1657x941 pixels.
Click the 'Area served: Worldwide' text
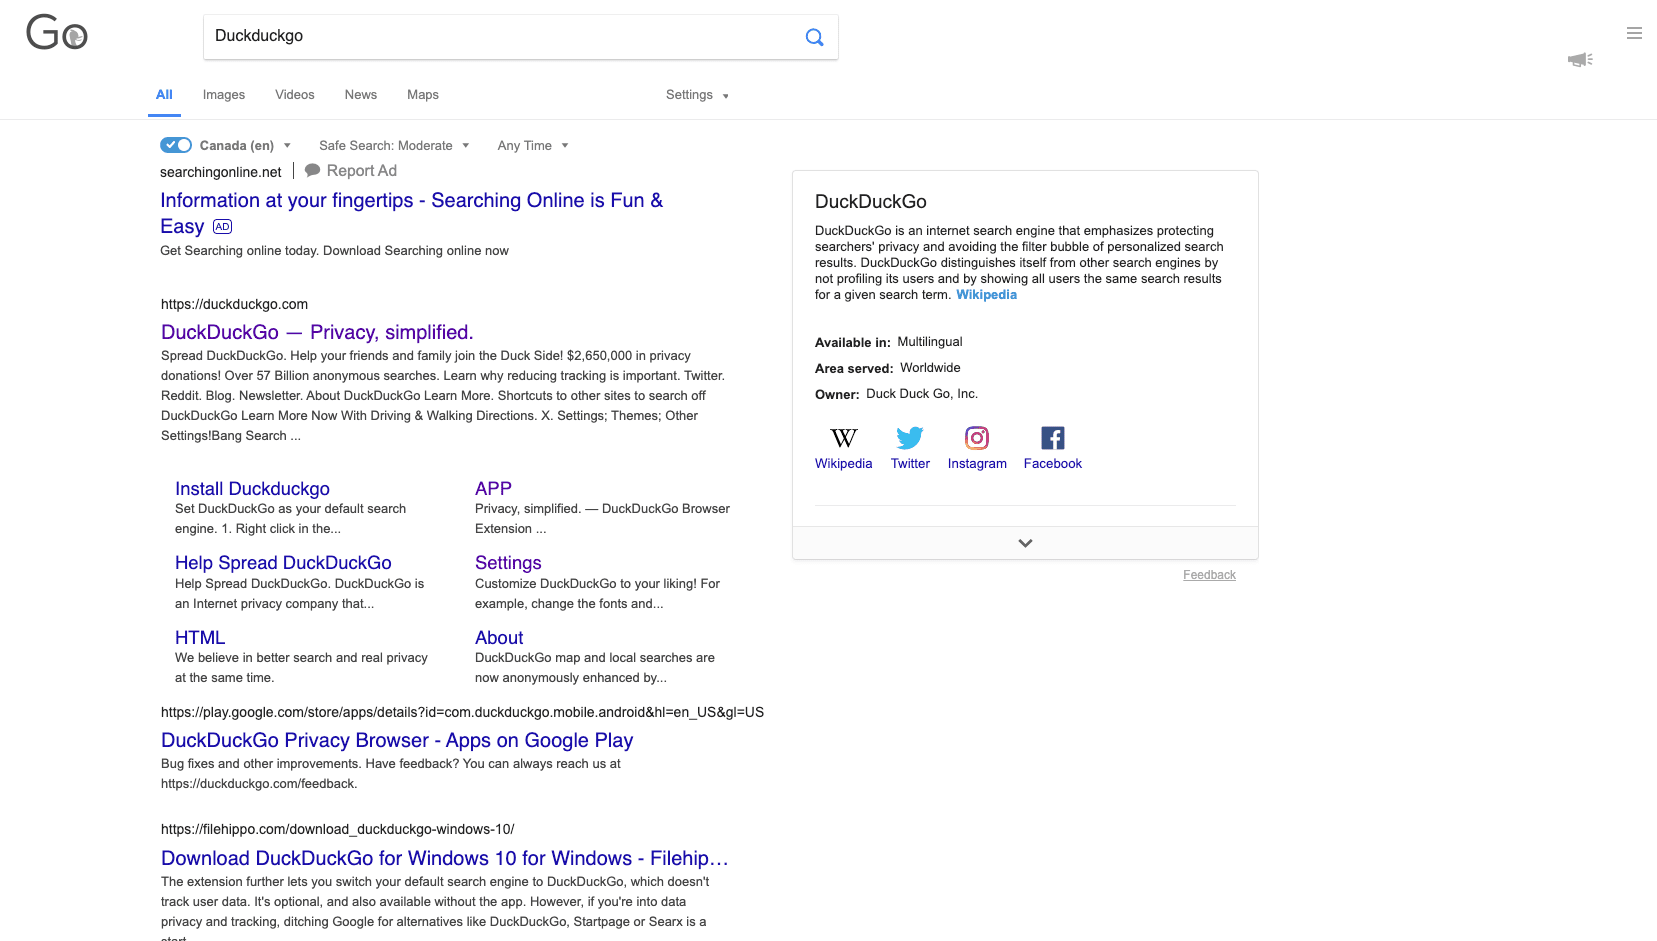pos(888,368)
